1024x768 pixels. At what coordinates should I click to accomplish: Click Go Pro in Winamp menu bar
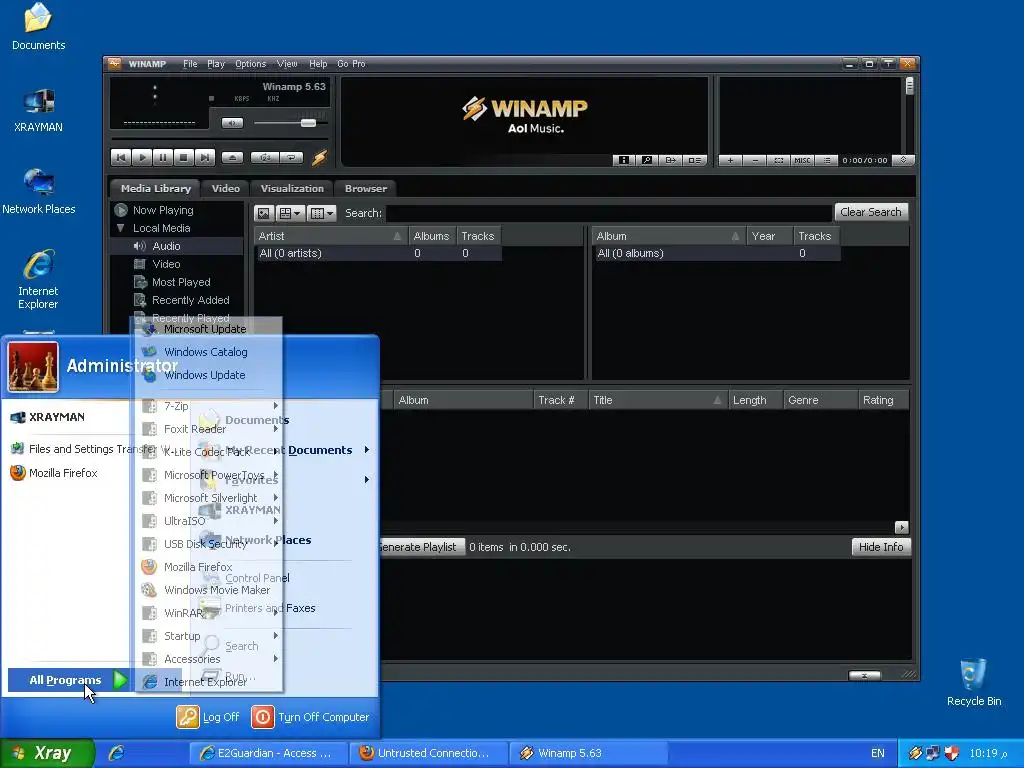click(351, 64)
